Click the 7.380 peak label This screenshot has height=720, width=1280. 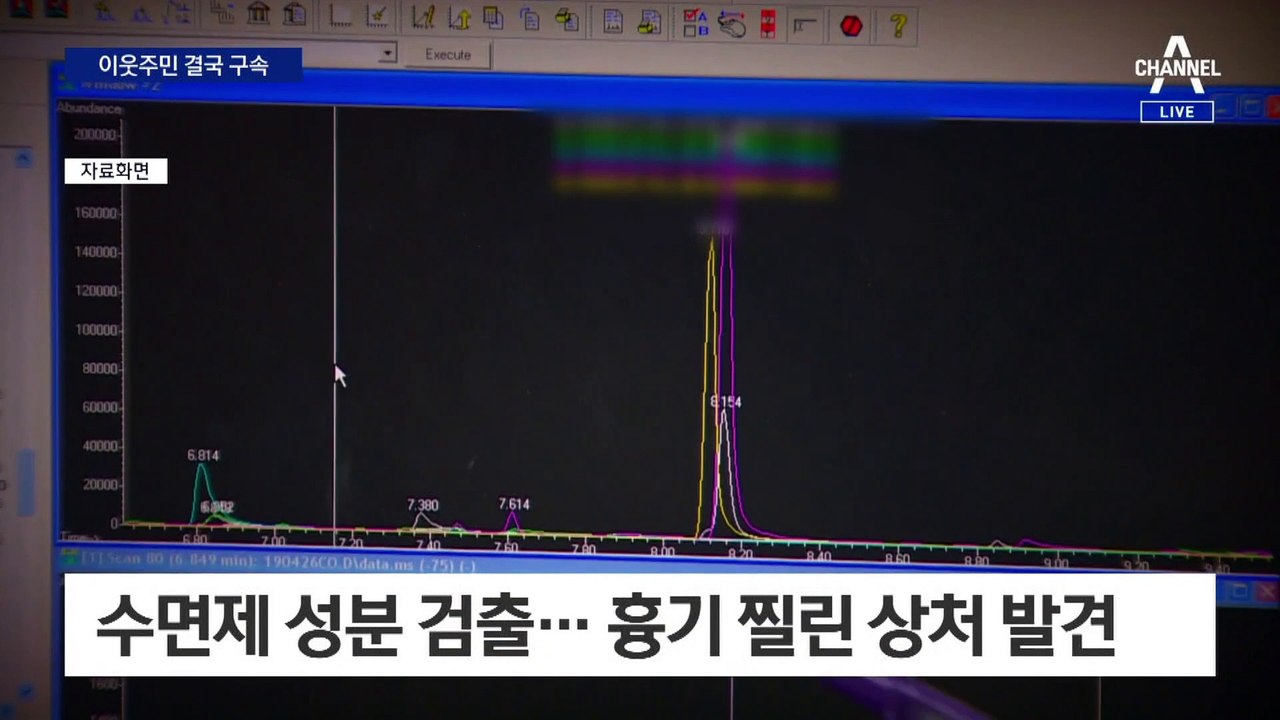pyautogui.click(x=423, y=505)
